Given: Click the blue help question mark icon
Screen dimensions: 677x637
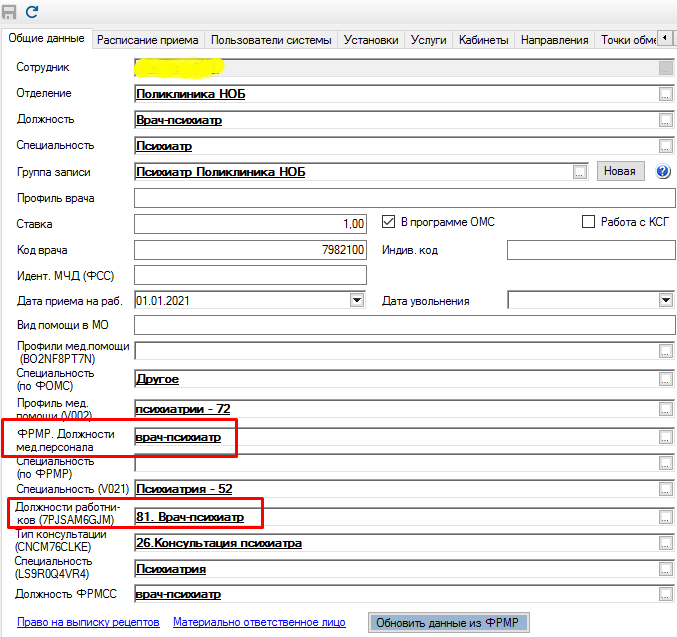Looking at the screenshot, I should (x=662, y=171).
